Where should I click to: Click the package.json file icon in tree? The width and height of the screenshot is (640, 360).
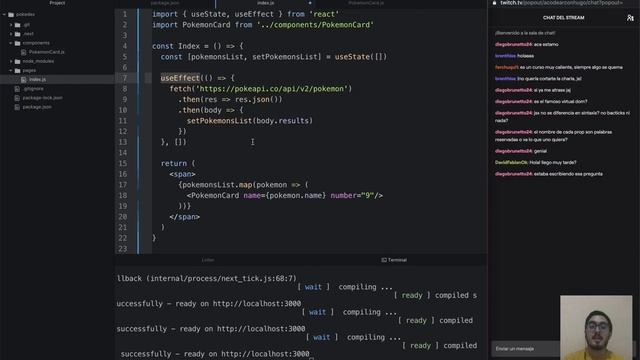tap(17, 107)
